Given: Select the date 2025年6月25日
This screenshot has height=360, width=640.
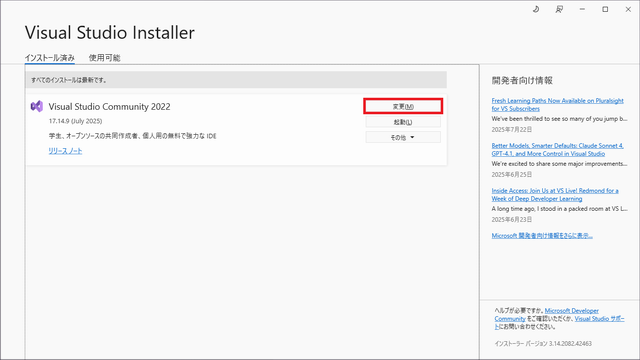Looking at the screenshot, I should point(512,174).
